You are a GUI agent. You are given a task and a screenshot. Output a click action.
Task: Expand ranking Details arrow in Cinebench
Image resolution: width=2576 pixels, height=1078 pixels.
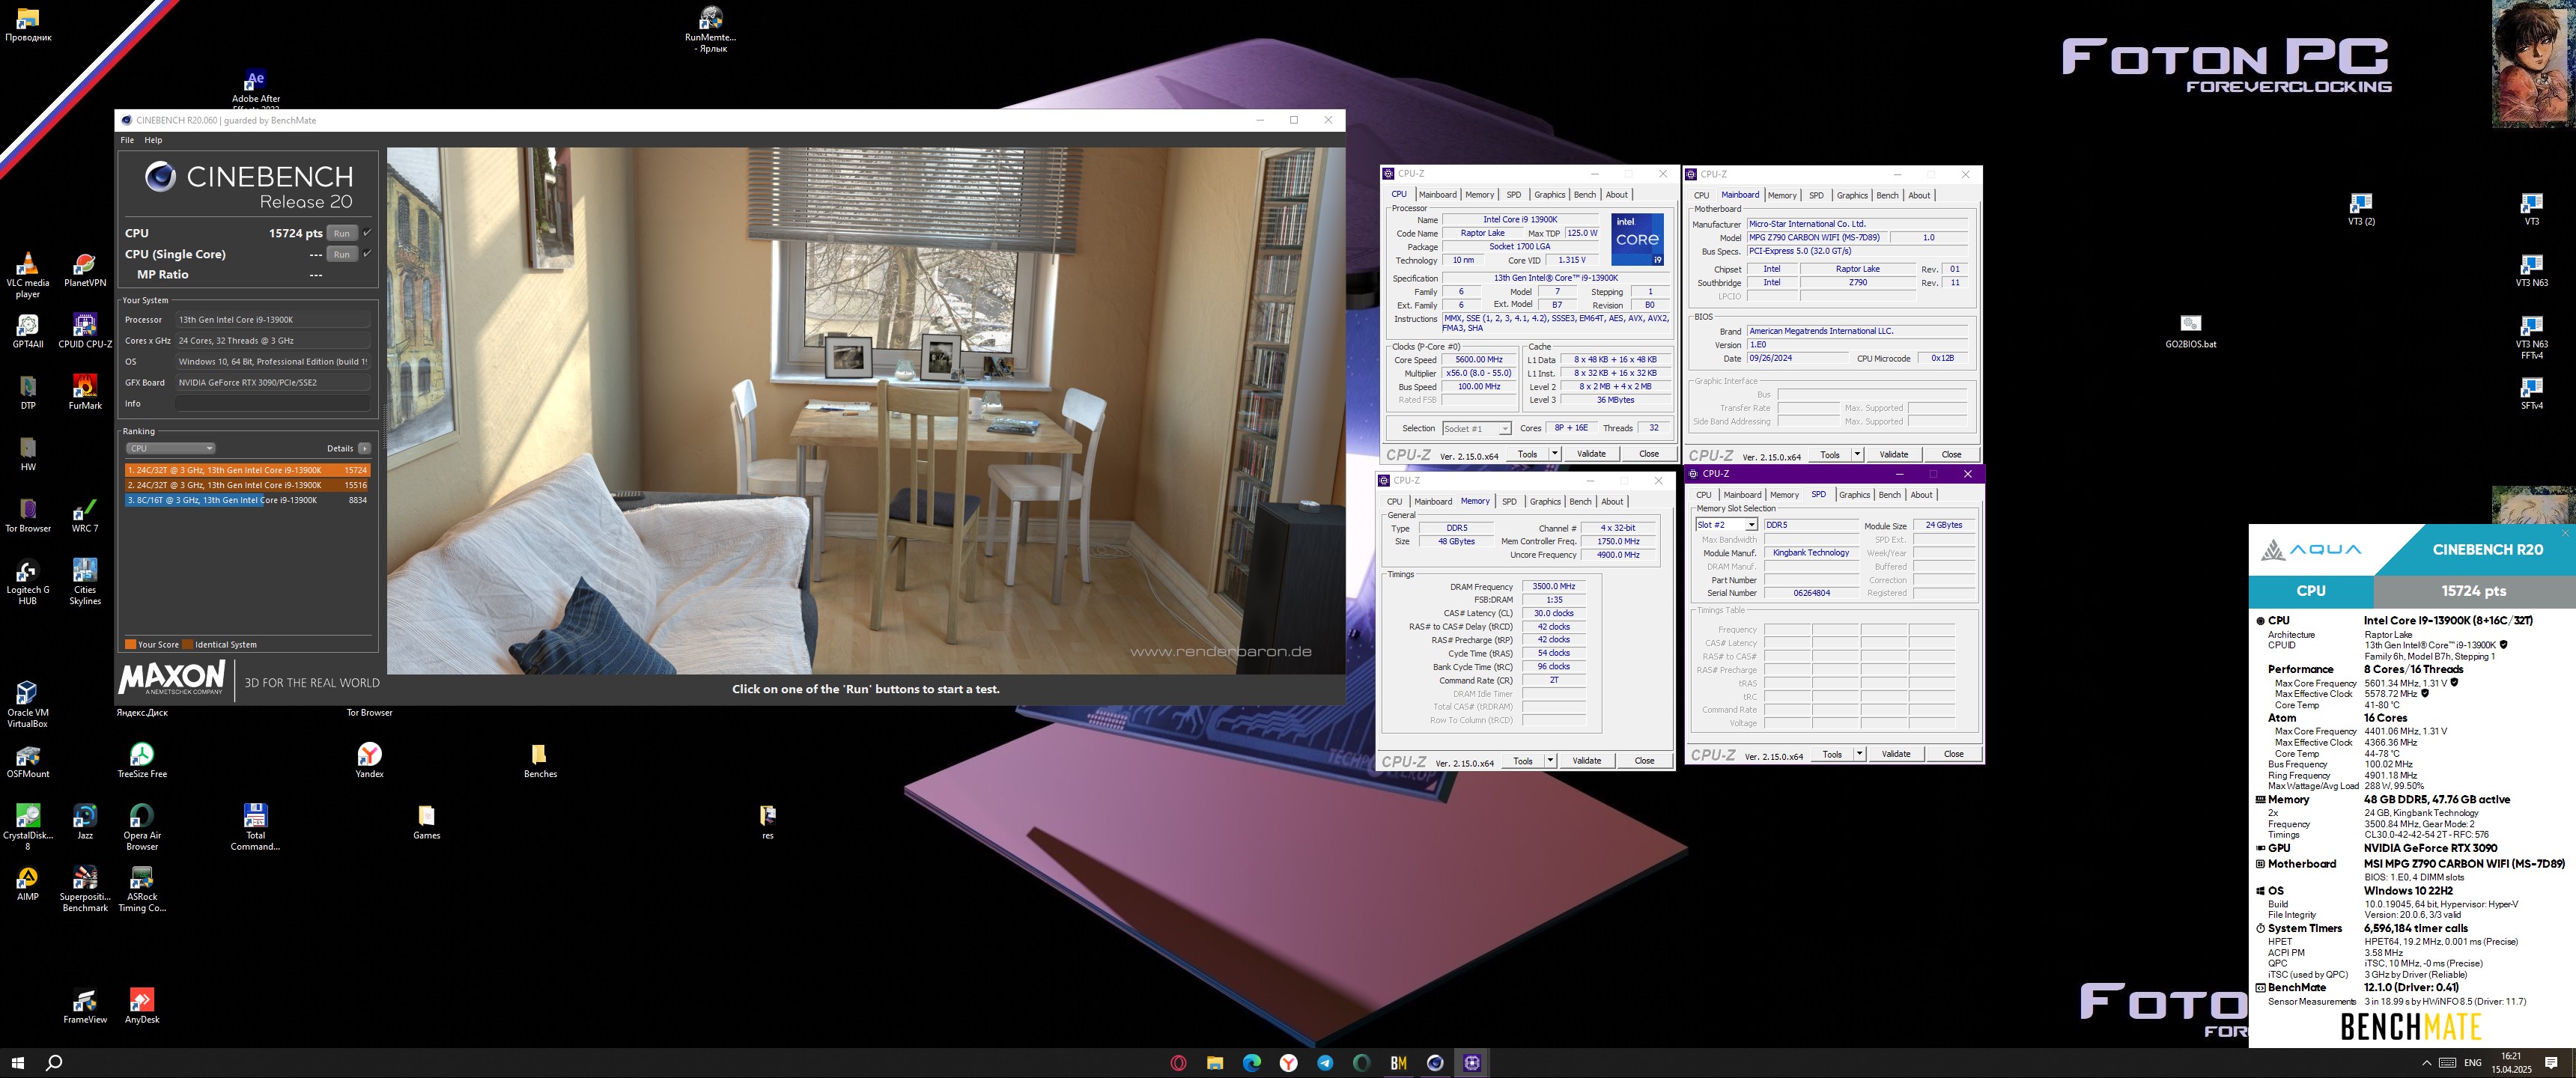click(x=364, y=448)
